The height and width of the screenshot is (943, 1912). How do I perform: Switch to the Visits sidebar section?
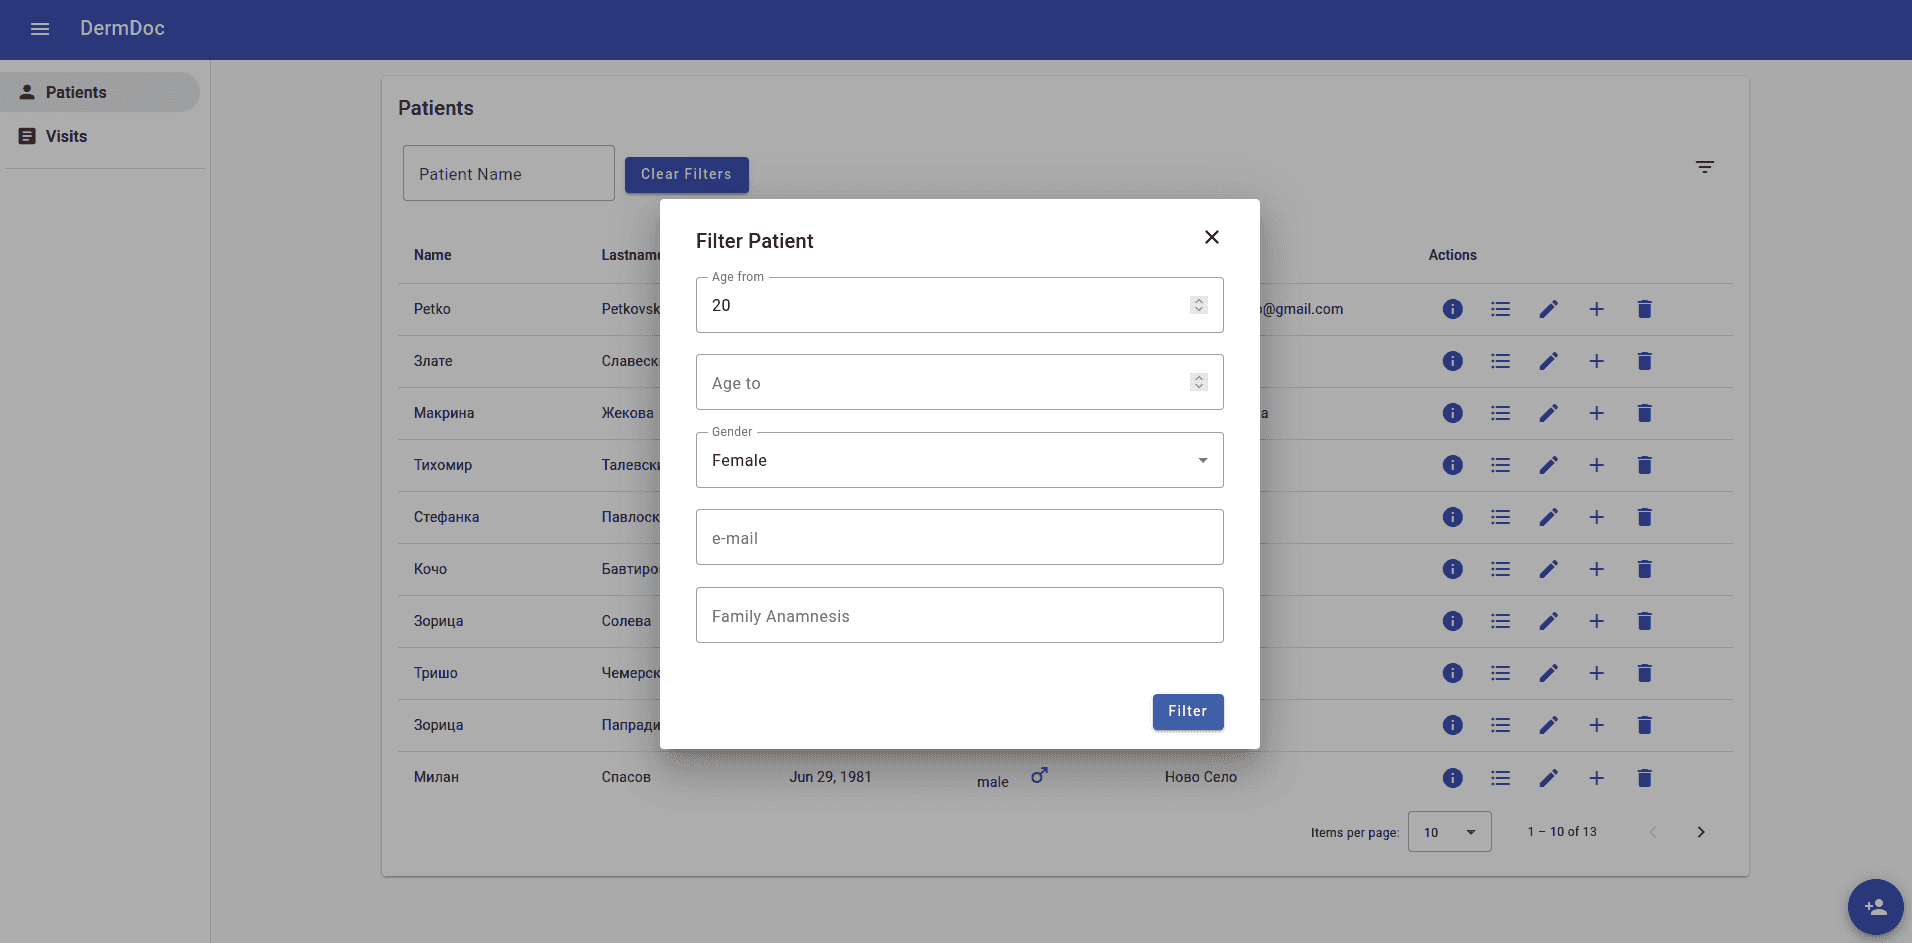66,136
